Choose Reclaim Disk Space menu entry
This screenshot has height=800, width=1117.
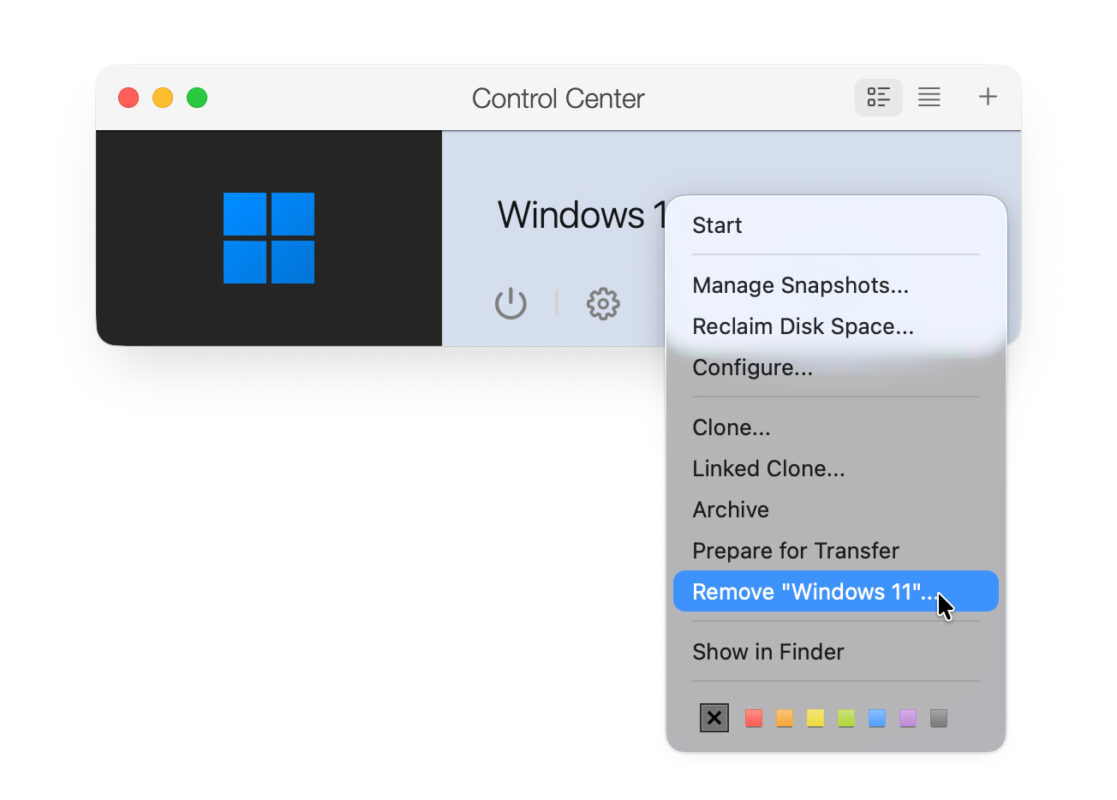pyautogui.click(x=802, y=327)
